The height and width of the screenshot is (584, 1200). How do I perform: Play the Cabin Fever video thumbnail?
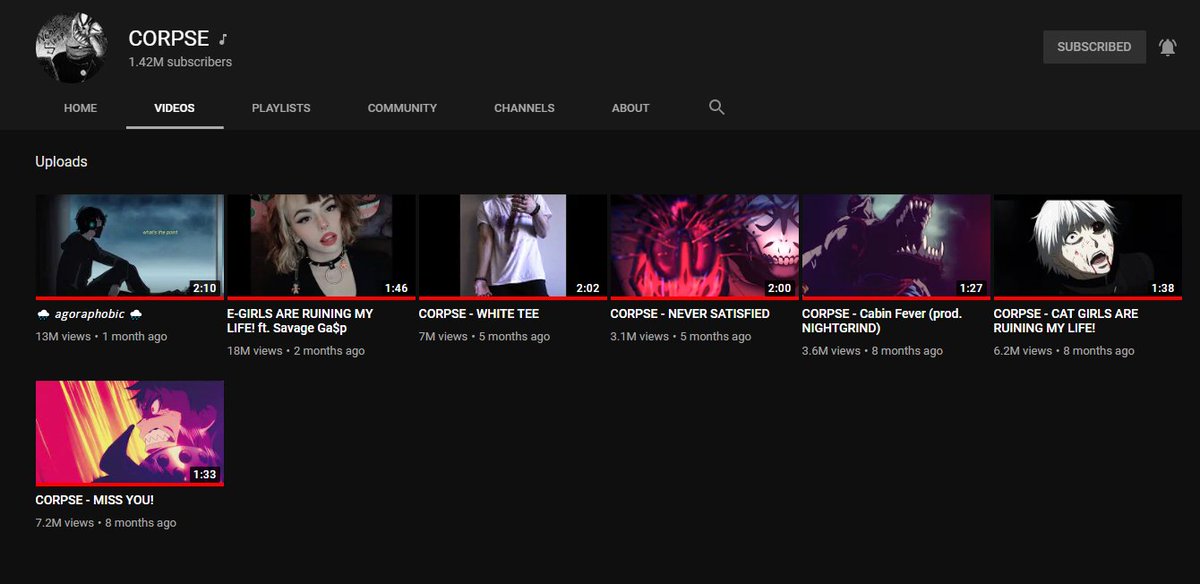click(x=895, y=245)
